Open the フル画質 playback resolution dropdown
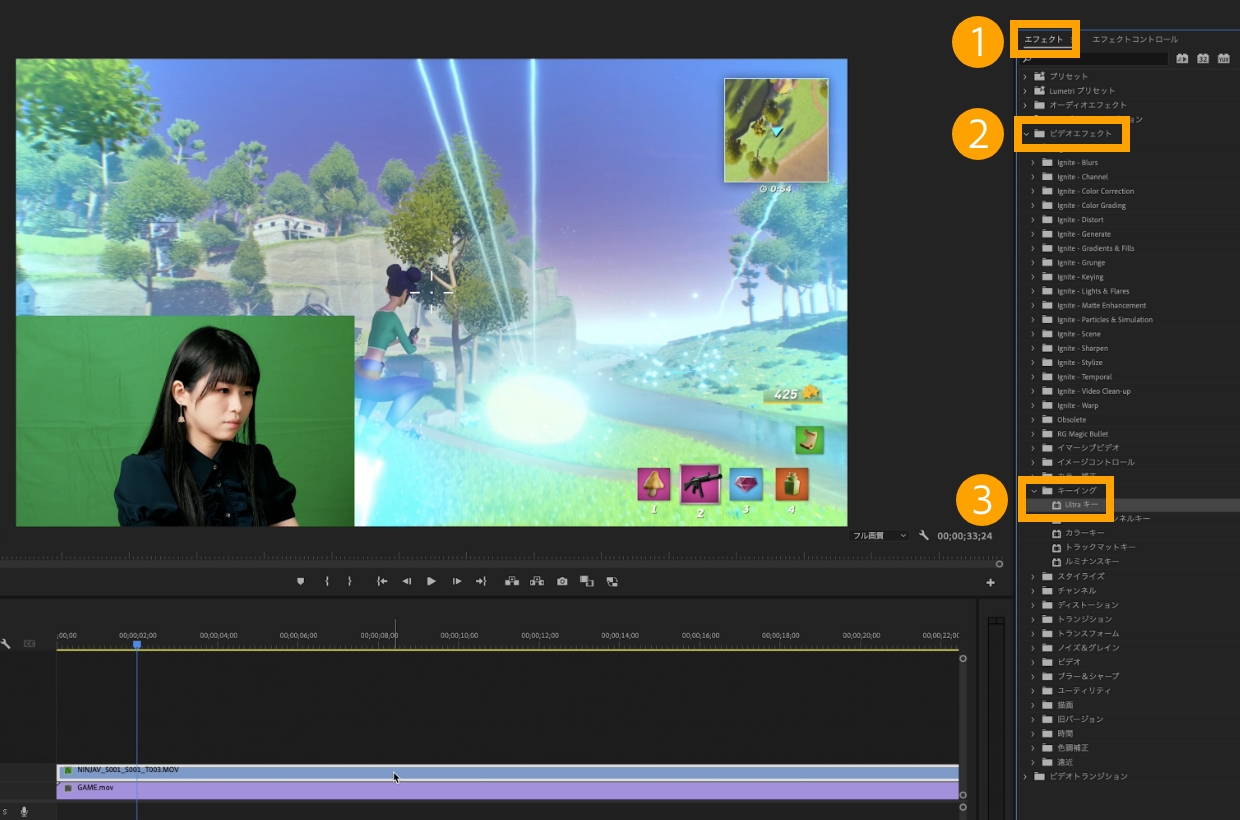1240x820 pixels. point(879,536)
